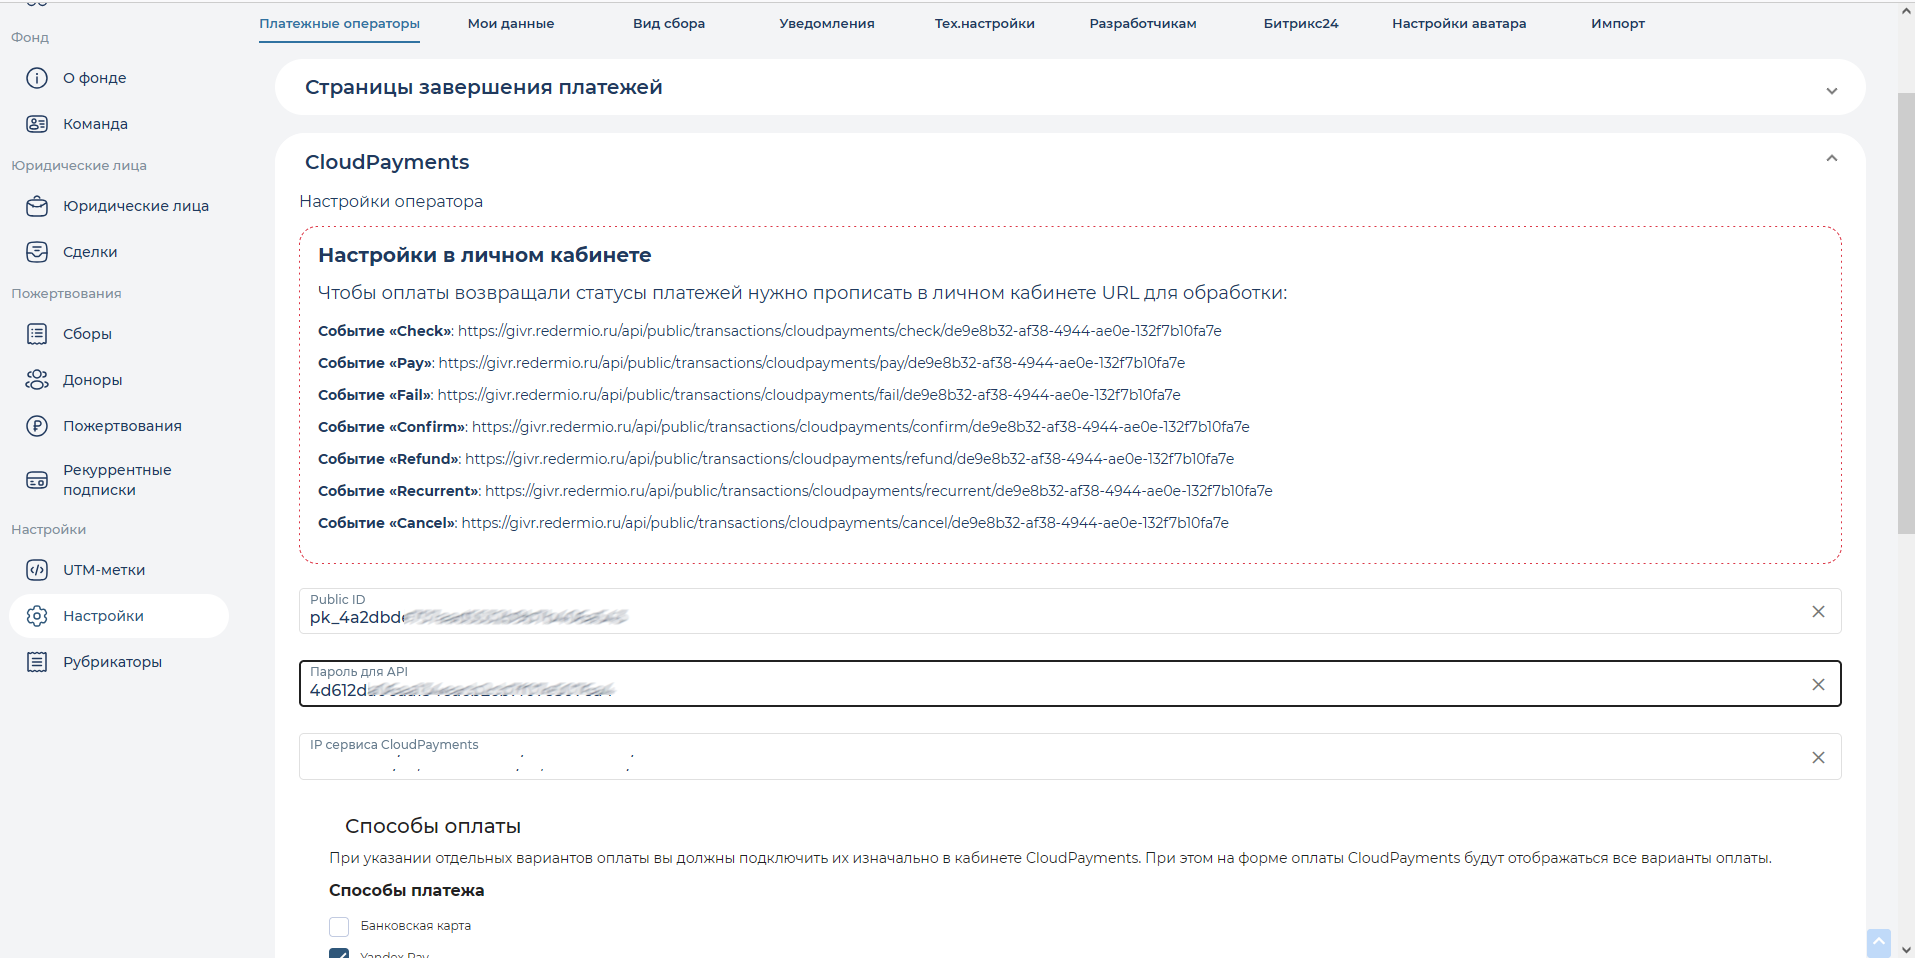The width and height of the screenshot is (1915, 958).
Task: Click the Рубрикаторы list icon
Action: pos(37,662)
